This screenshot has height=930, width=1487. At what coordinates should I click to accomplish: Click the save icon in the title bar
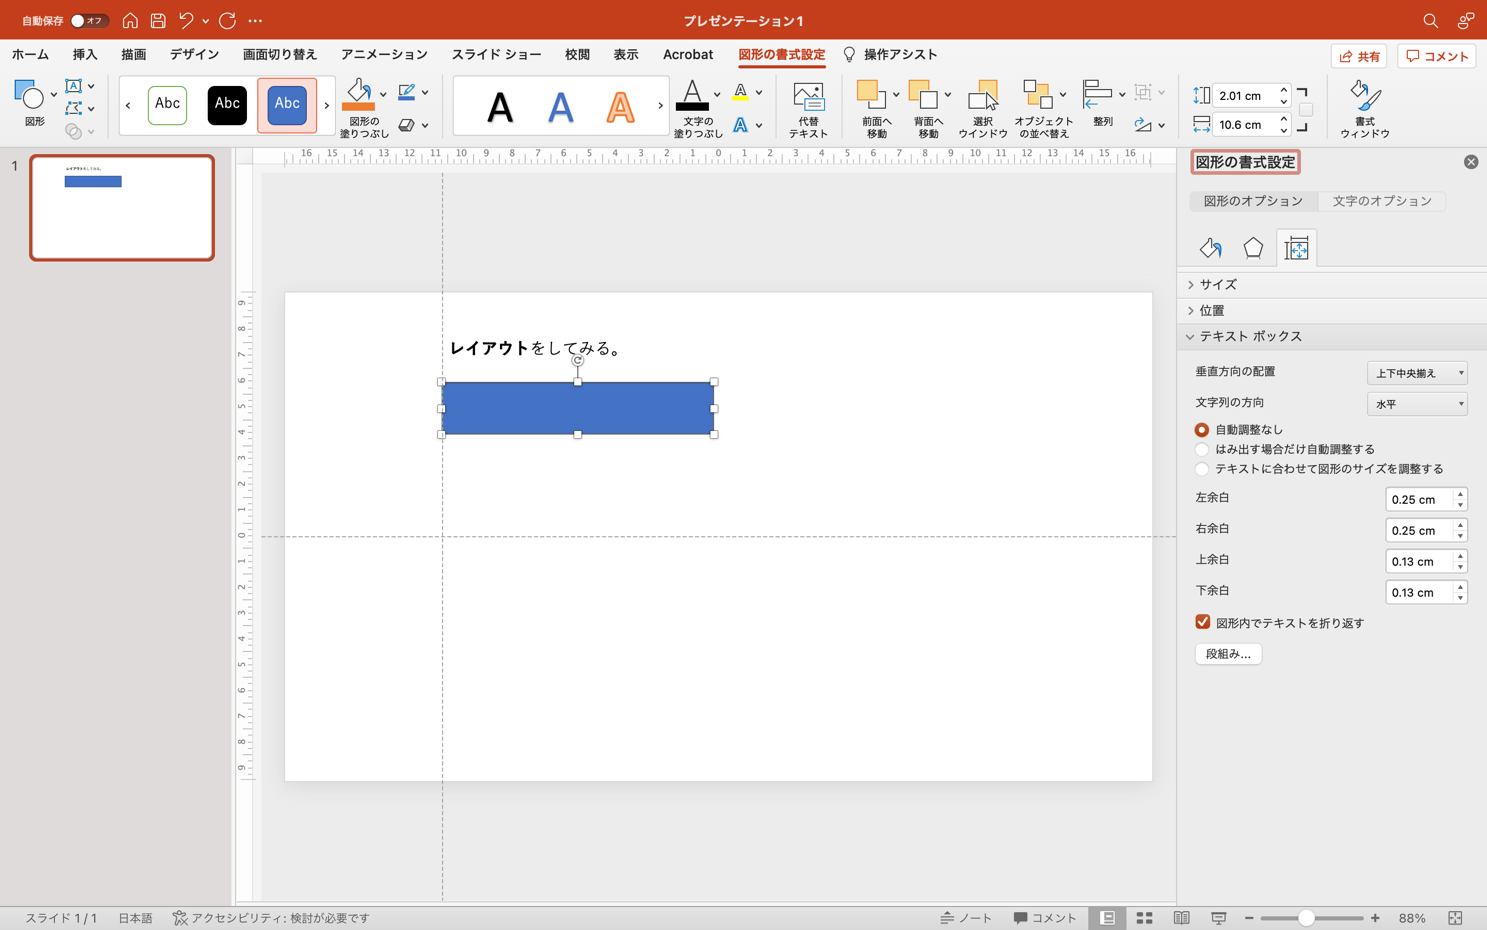click(158, 20)
